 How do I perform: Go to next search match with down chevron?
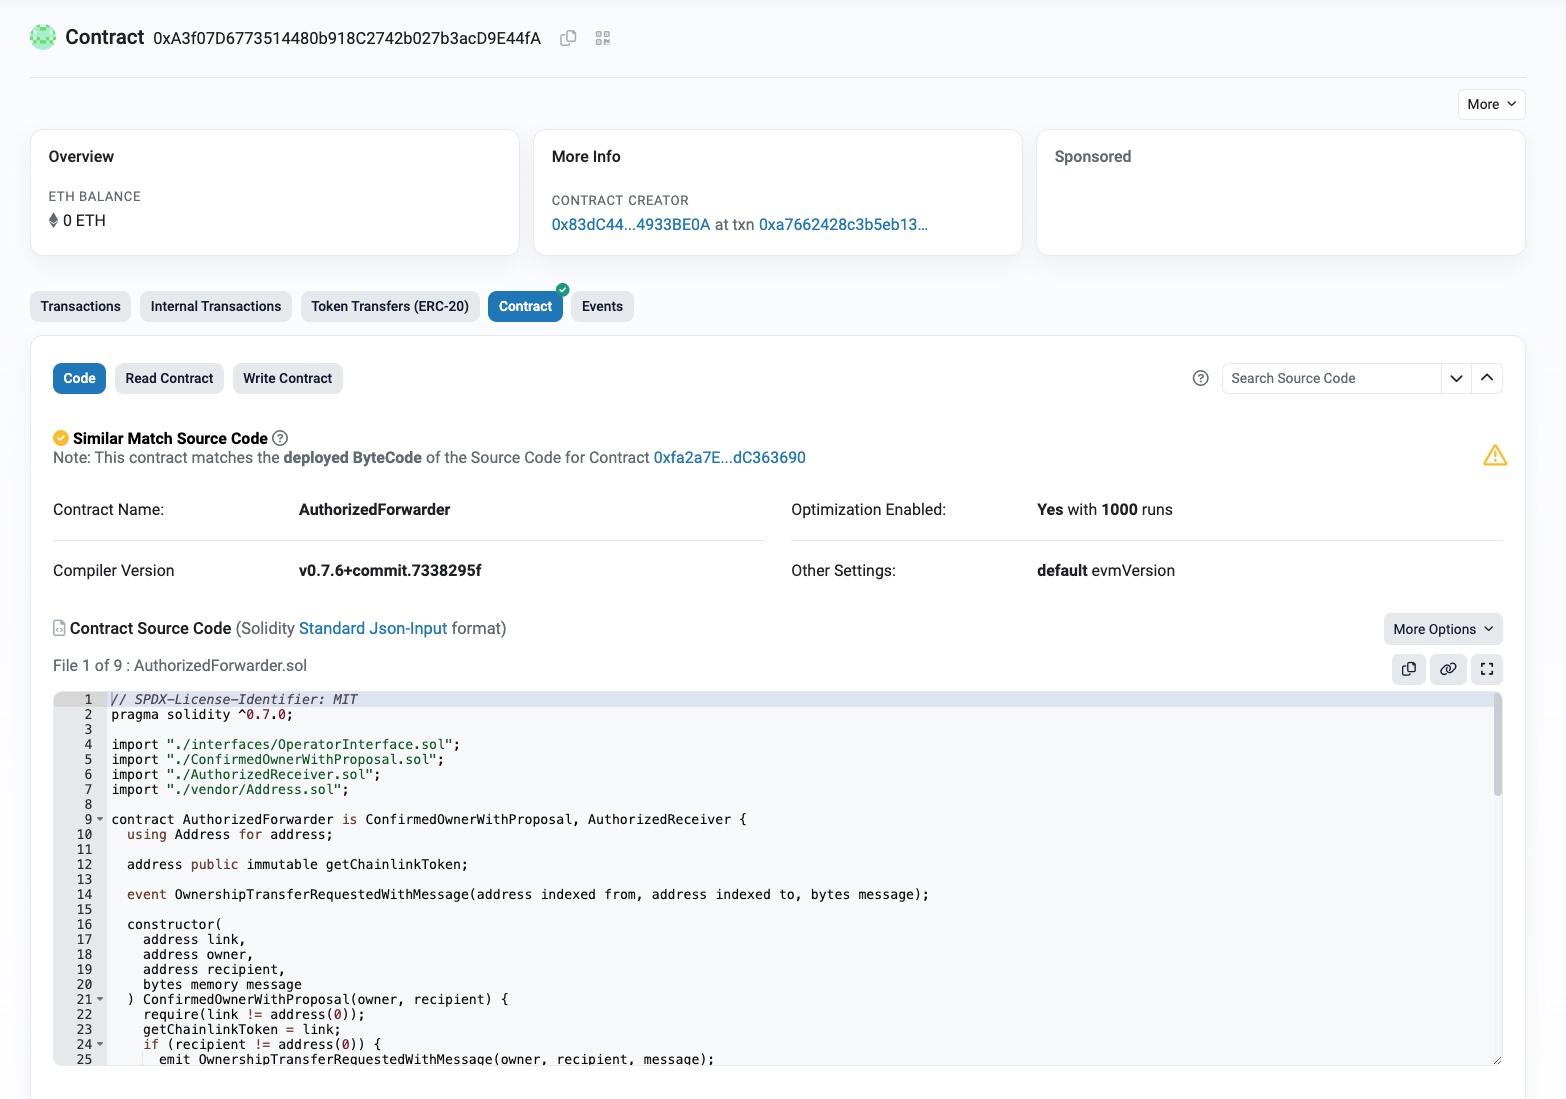(x=1456, y=378)
